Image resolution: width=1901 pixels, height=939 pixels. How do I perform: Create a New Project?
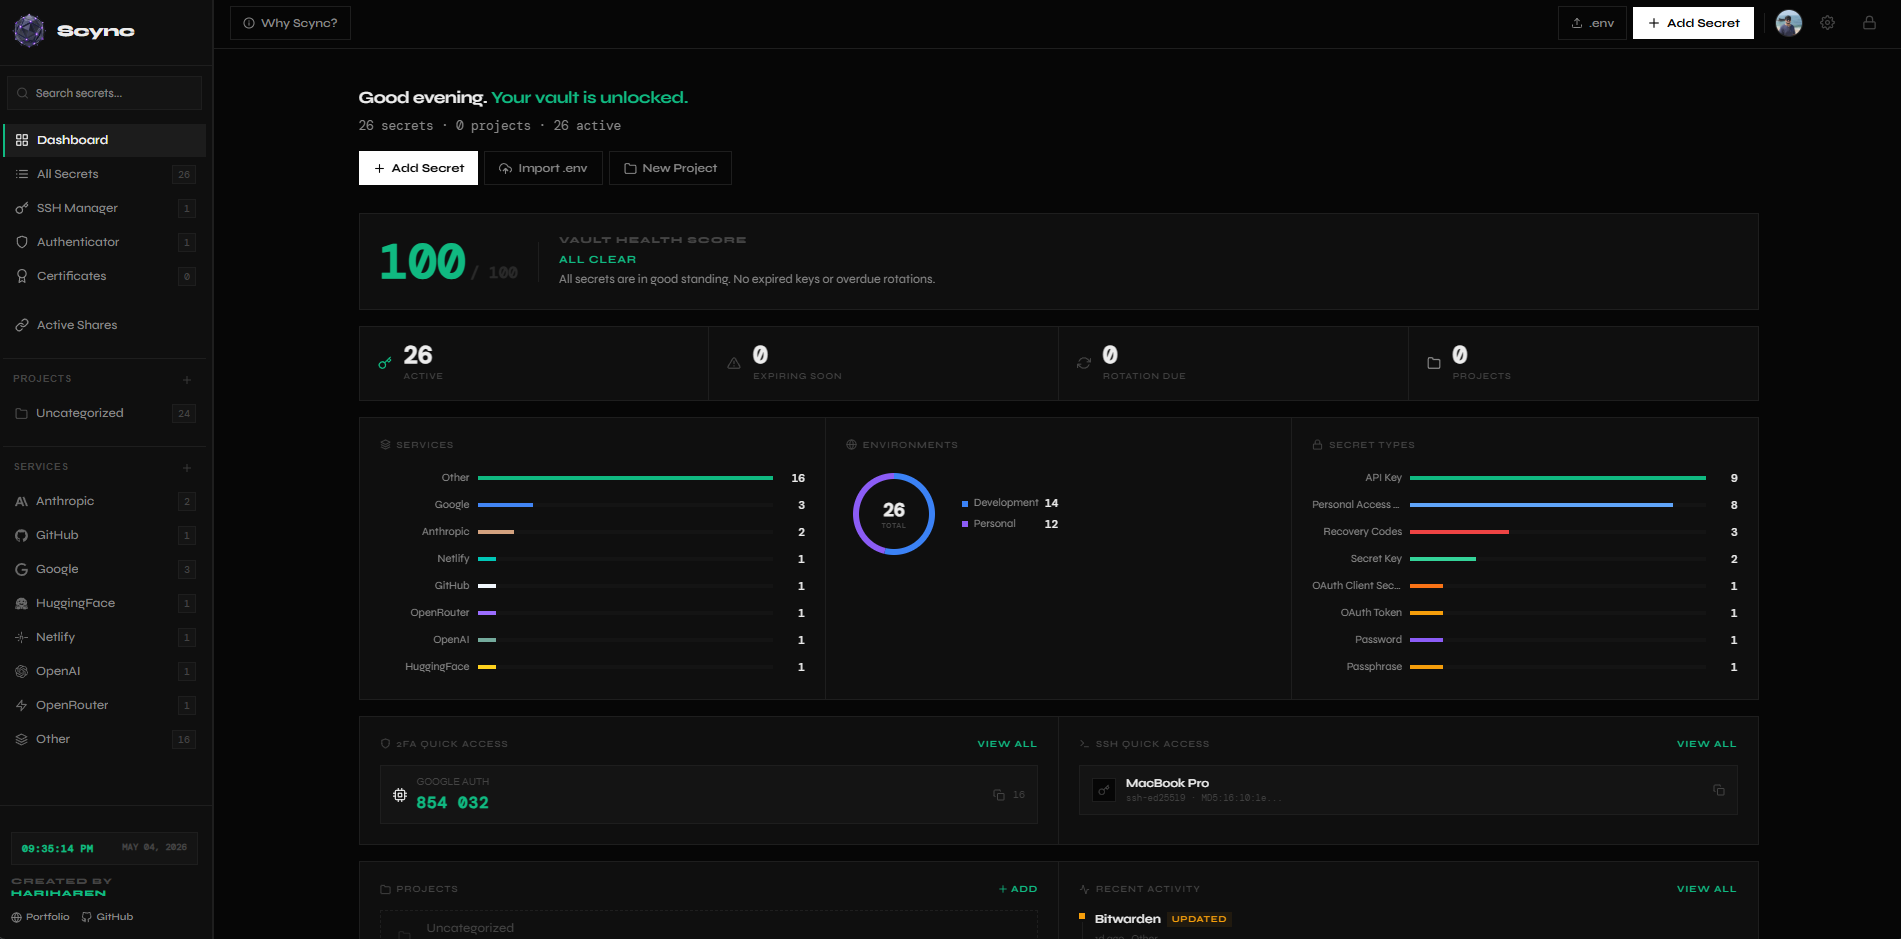pos(670,168)
